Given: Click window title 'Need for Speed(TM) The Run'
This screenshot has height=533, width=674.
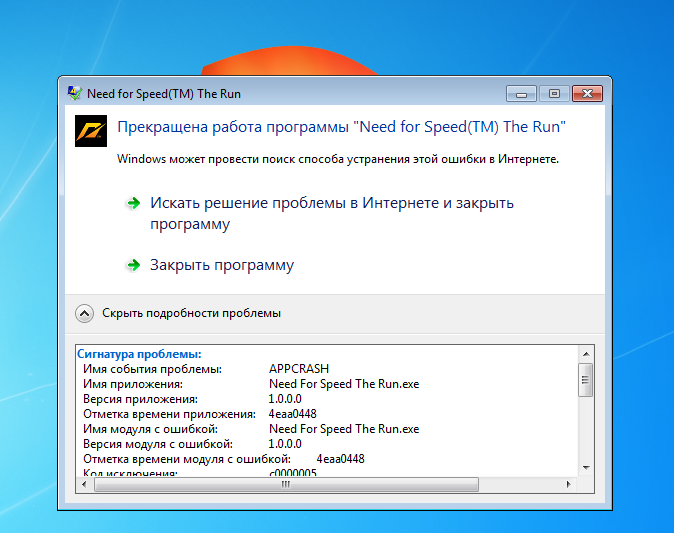Looking at the screenshot, I should tap(164, 94).
